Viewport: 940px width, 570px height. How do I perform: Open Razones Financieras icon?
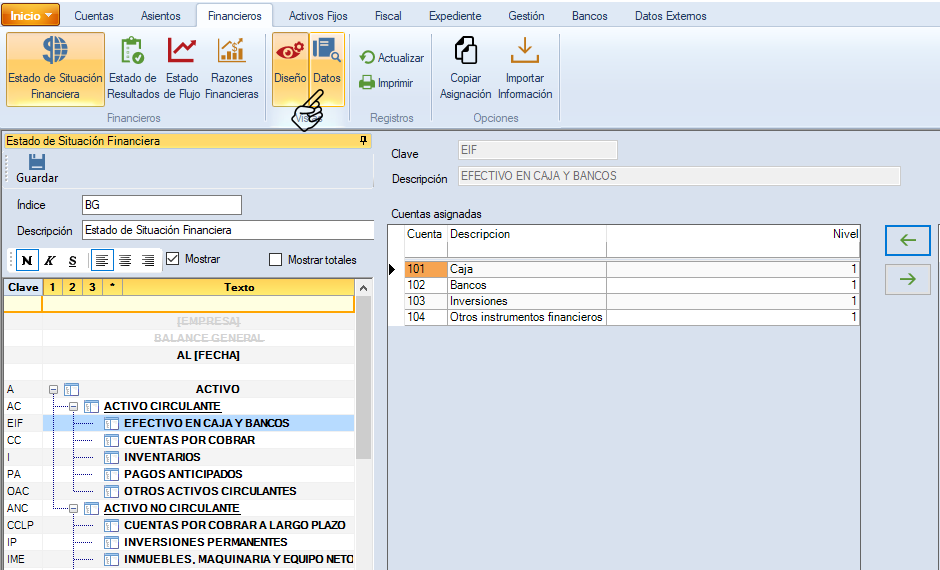232,68
